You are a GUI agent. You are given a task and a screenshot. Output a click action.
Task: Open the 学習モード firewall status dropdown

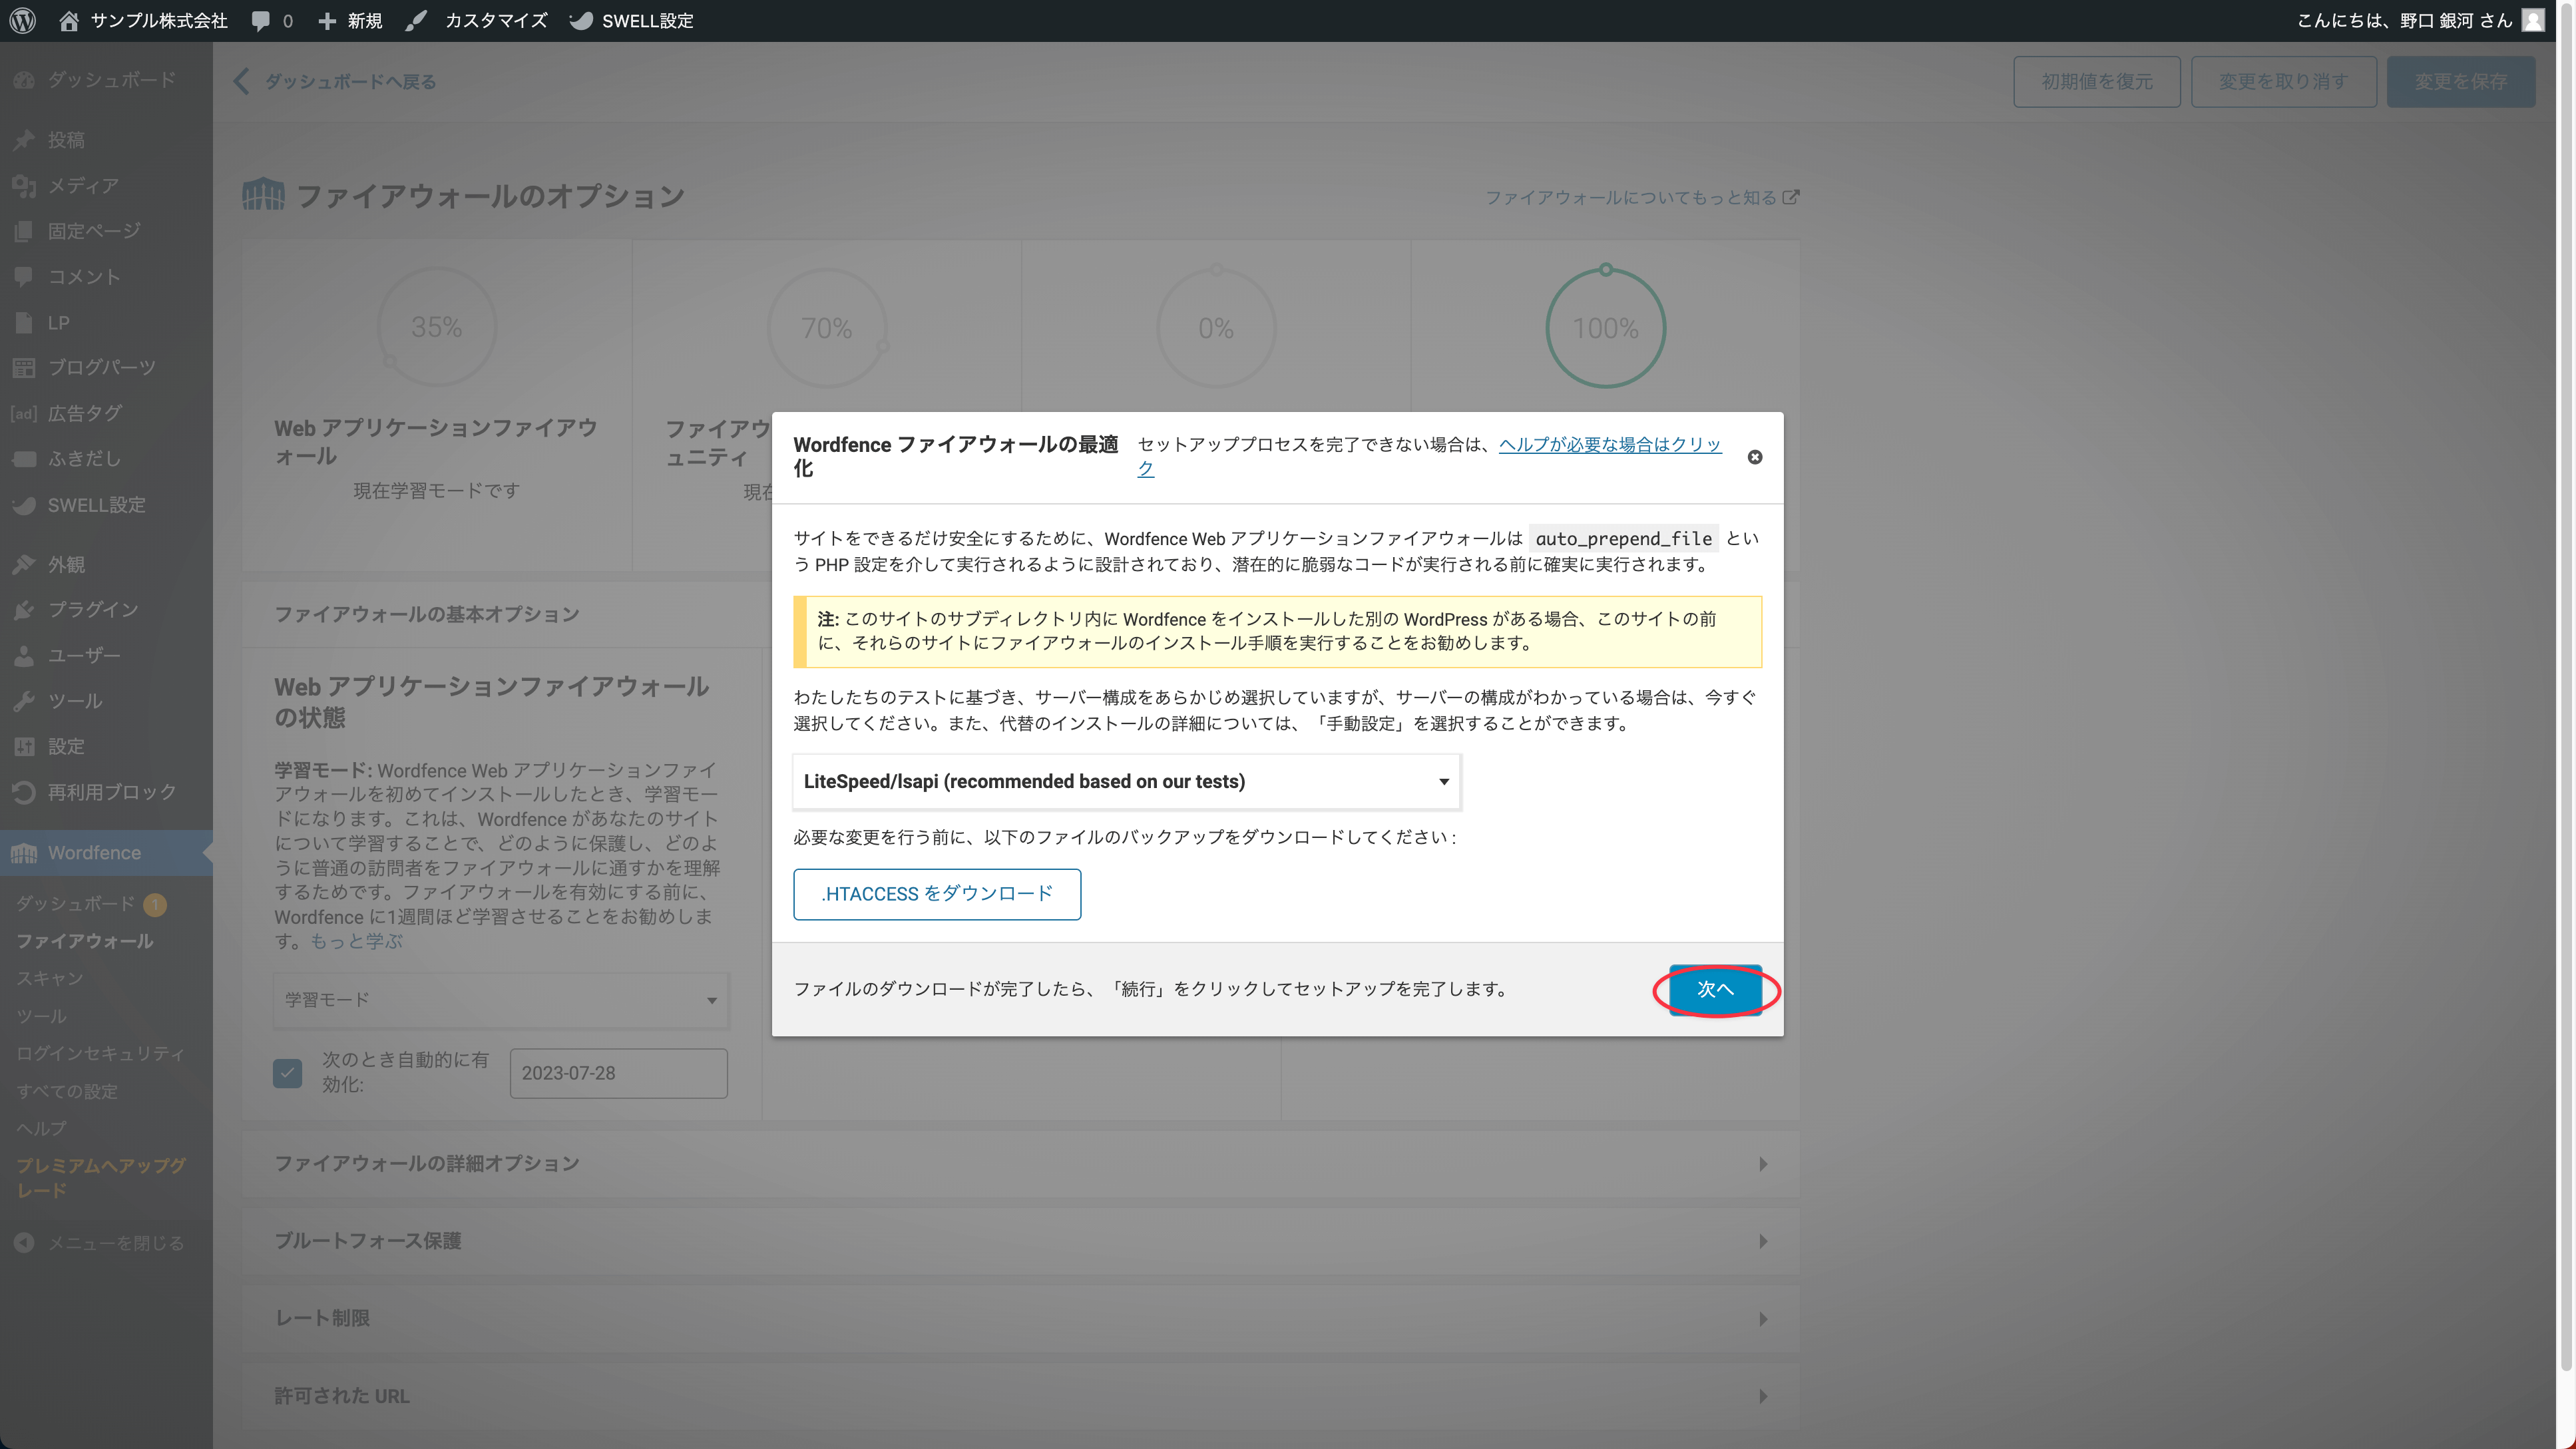pyautogui.click(x=500, y=1000)
